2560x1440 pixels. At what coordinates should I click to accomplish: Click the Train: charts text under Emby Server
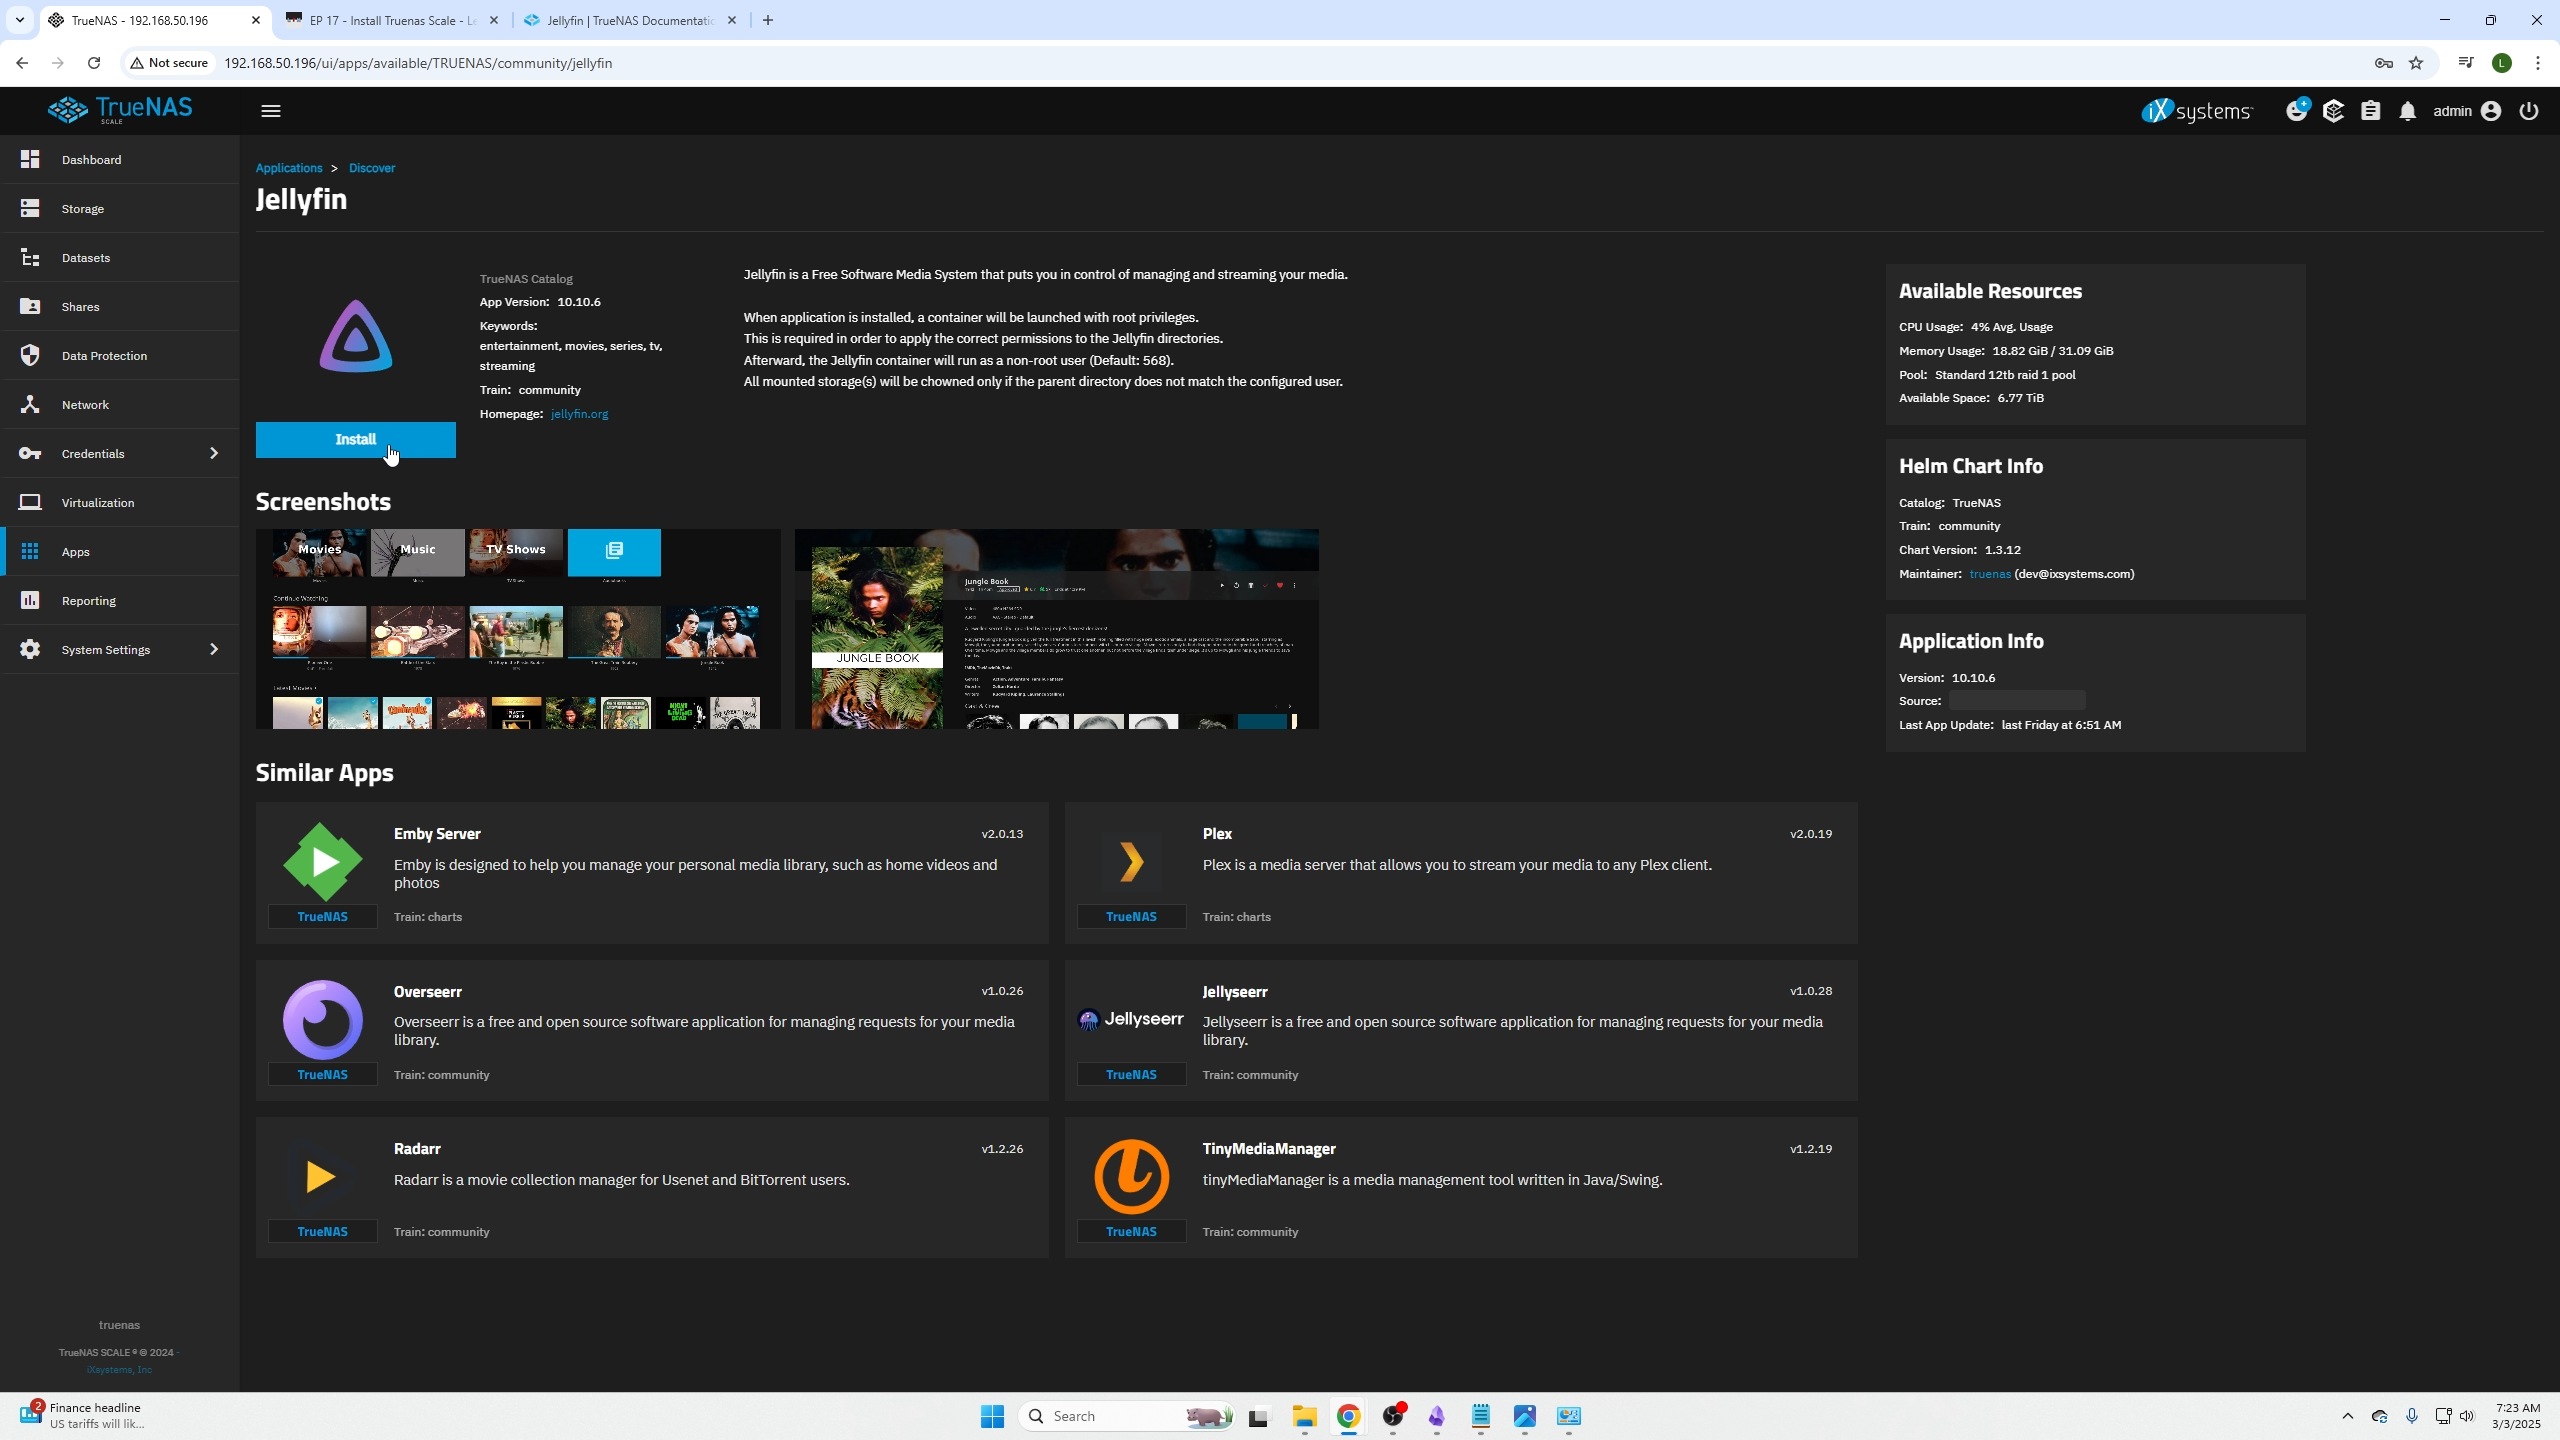click(428, 917)
